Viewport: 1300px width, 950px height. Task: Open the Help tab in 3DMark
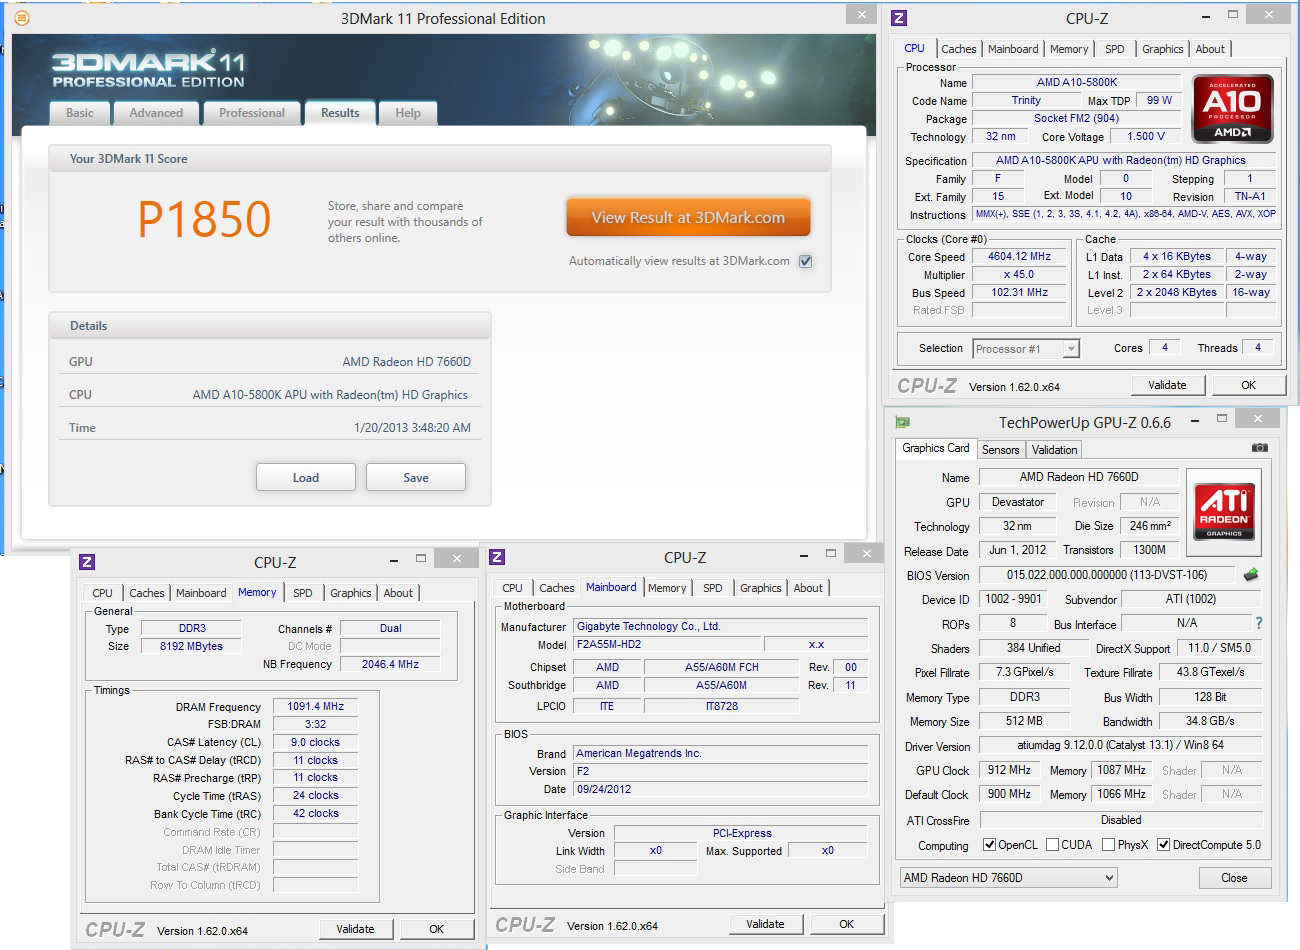tap(408, 113)
